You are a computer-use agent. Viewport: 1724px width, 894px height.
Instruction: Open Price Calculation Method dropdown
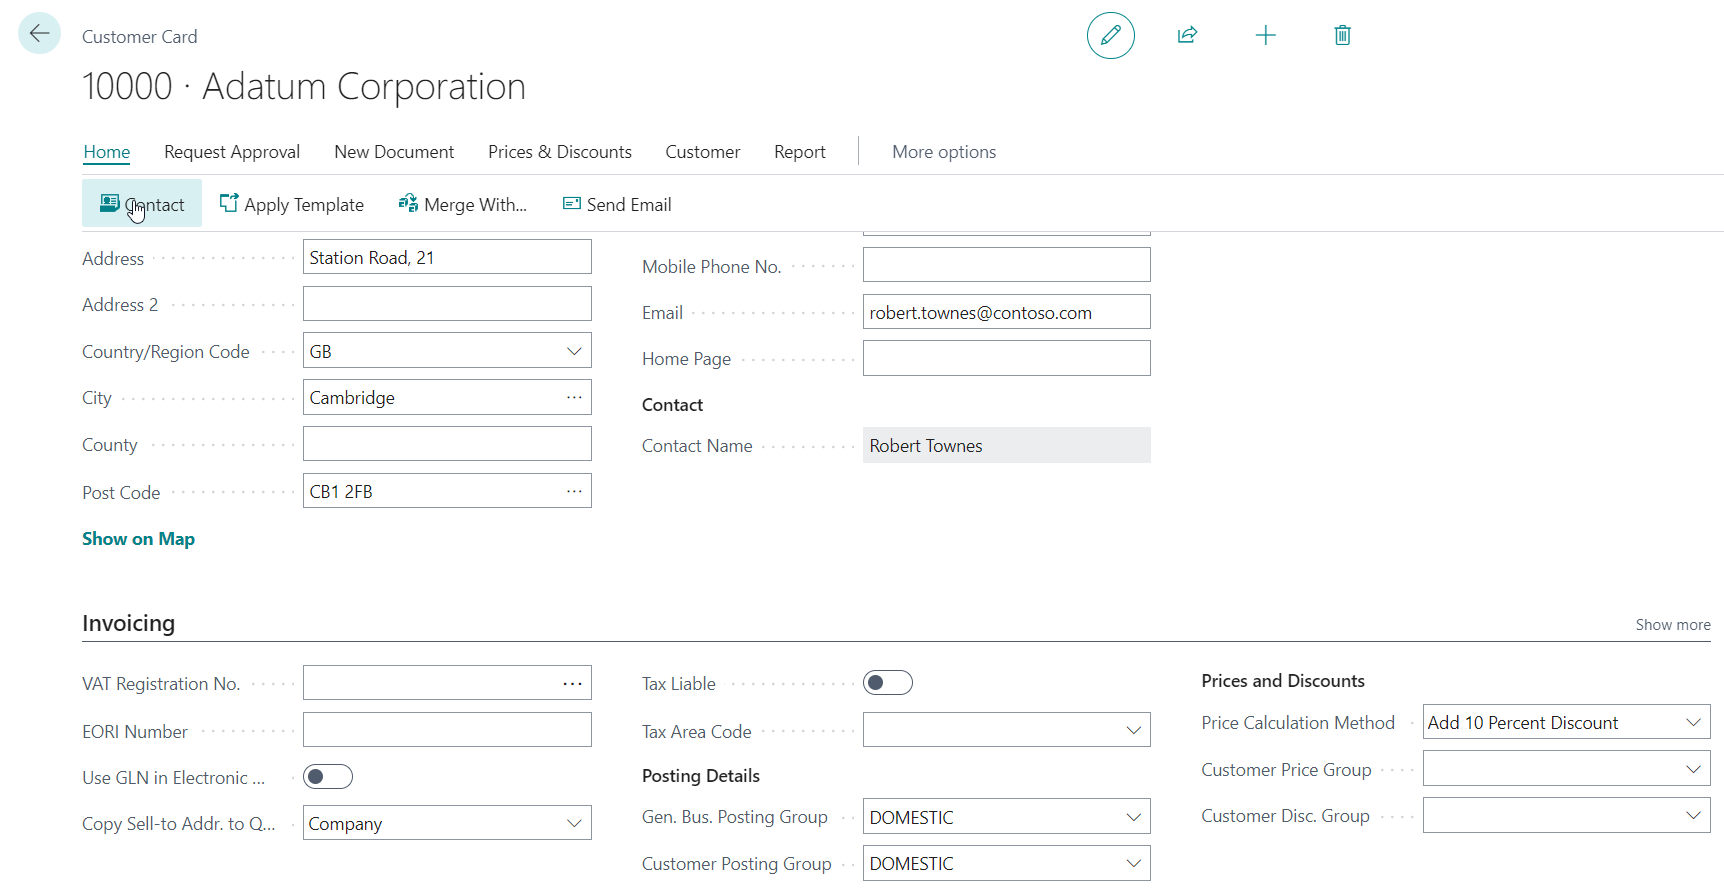coord(1693,722)
